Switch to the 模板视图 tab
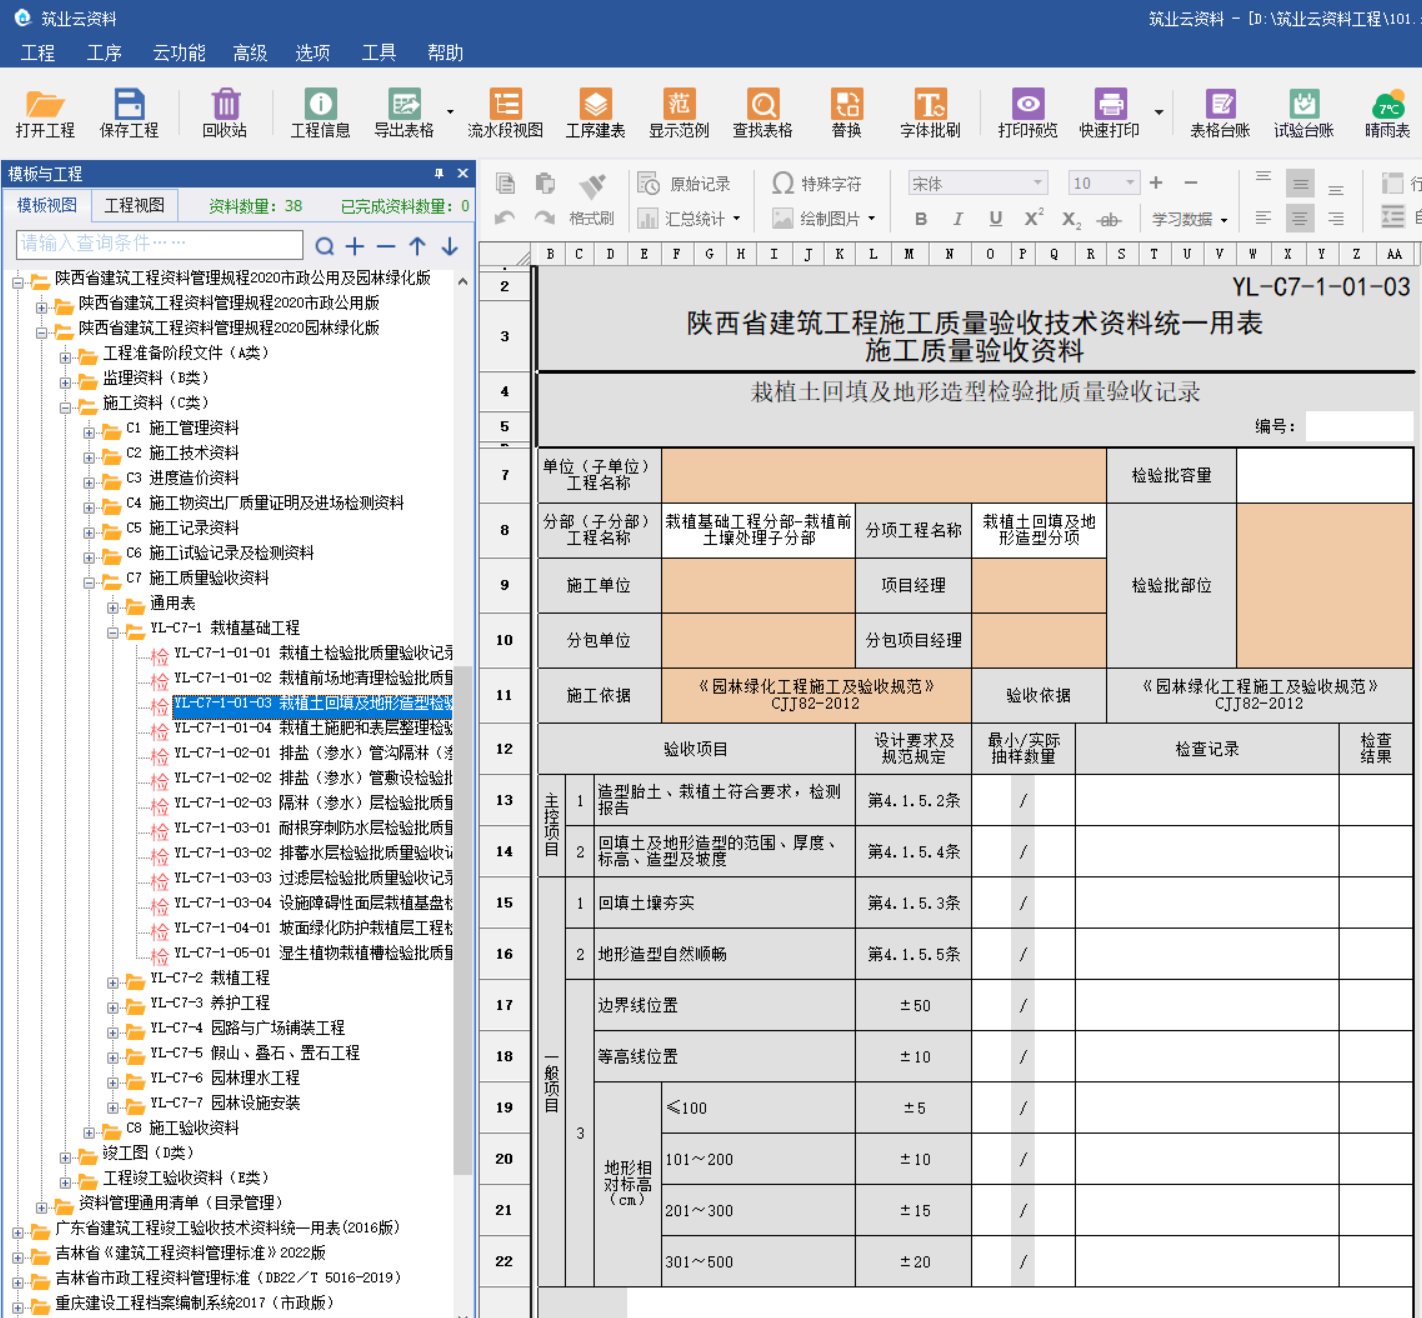The image size is (1422, 1318). pyautogui.click(x=47, y=205)
